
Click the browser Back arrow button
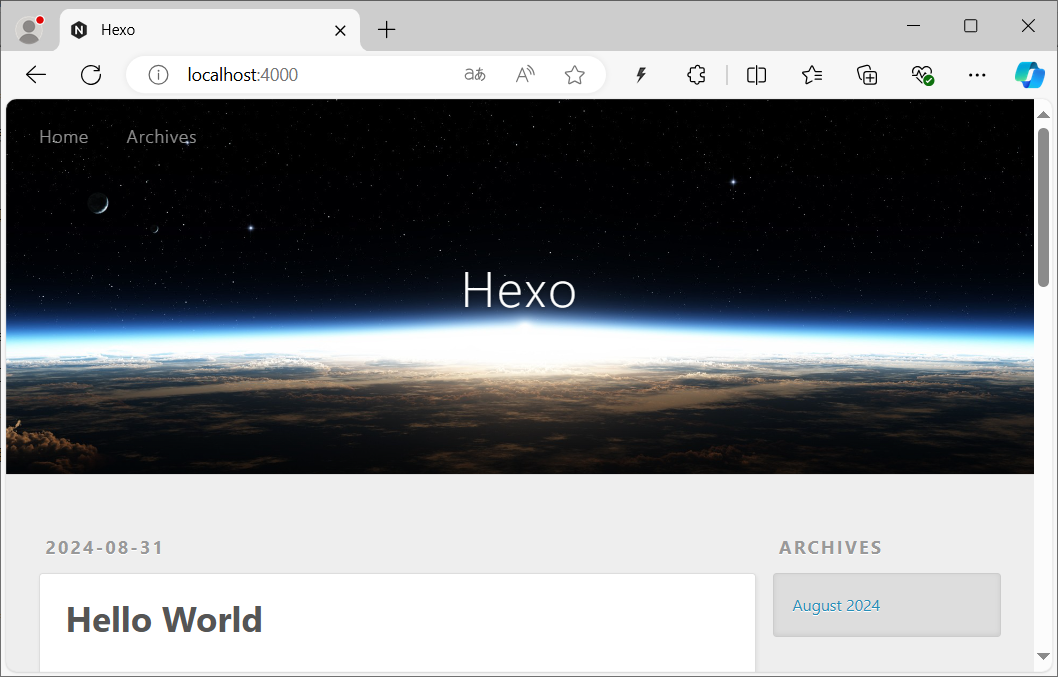[36, 75]
